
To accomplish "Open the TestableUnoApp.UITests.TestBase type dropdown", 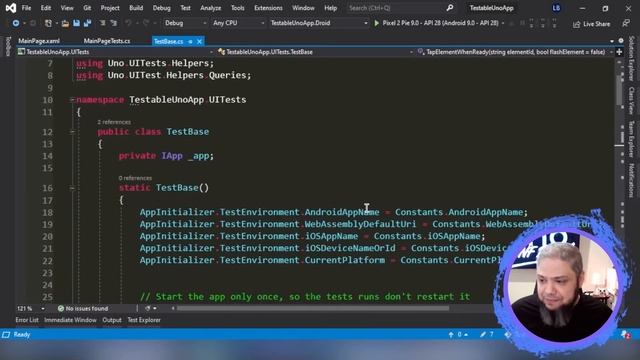I will 316,52.
